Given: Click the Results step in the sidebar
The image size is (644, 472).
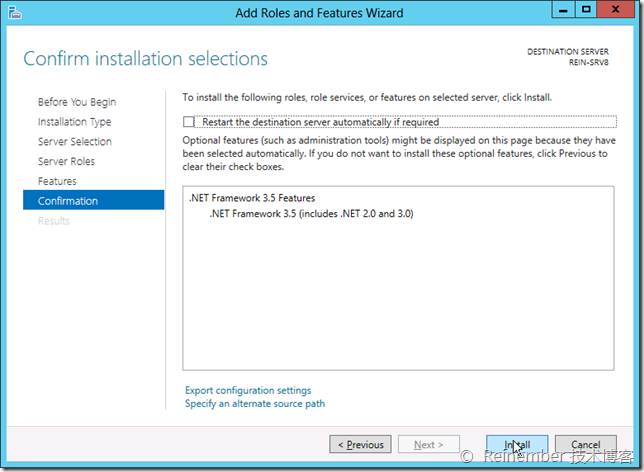Looking at the screenshot, I should (x=54, y=221).
